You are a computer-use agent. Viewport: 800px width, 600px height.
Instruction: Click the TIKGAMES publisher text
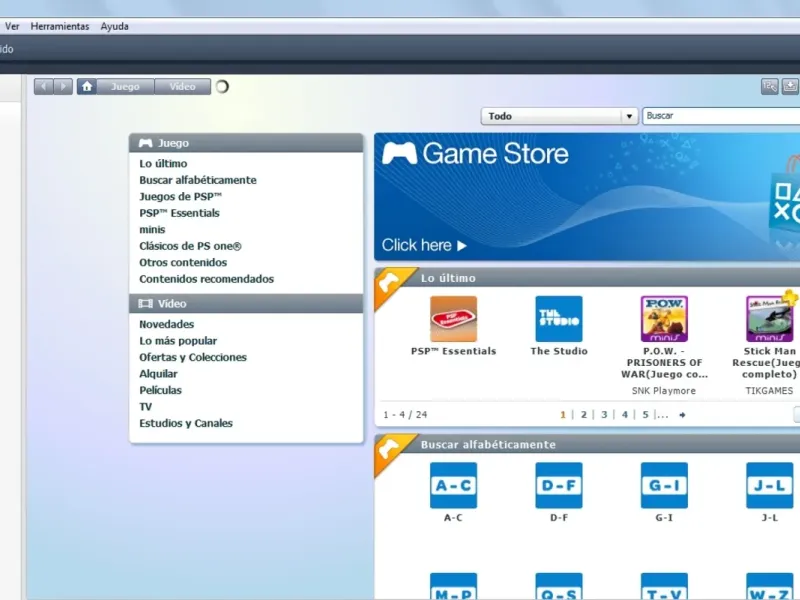click(769, 391)
